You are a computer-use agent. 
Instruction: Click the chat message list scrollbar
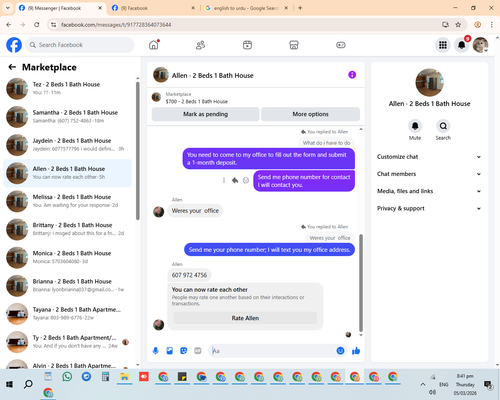(361, 283)
